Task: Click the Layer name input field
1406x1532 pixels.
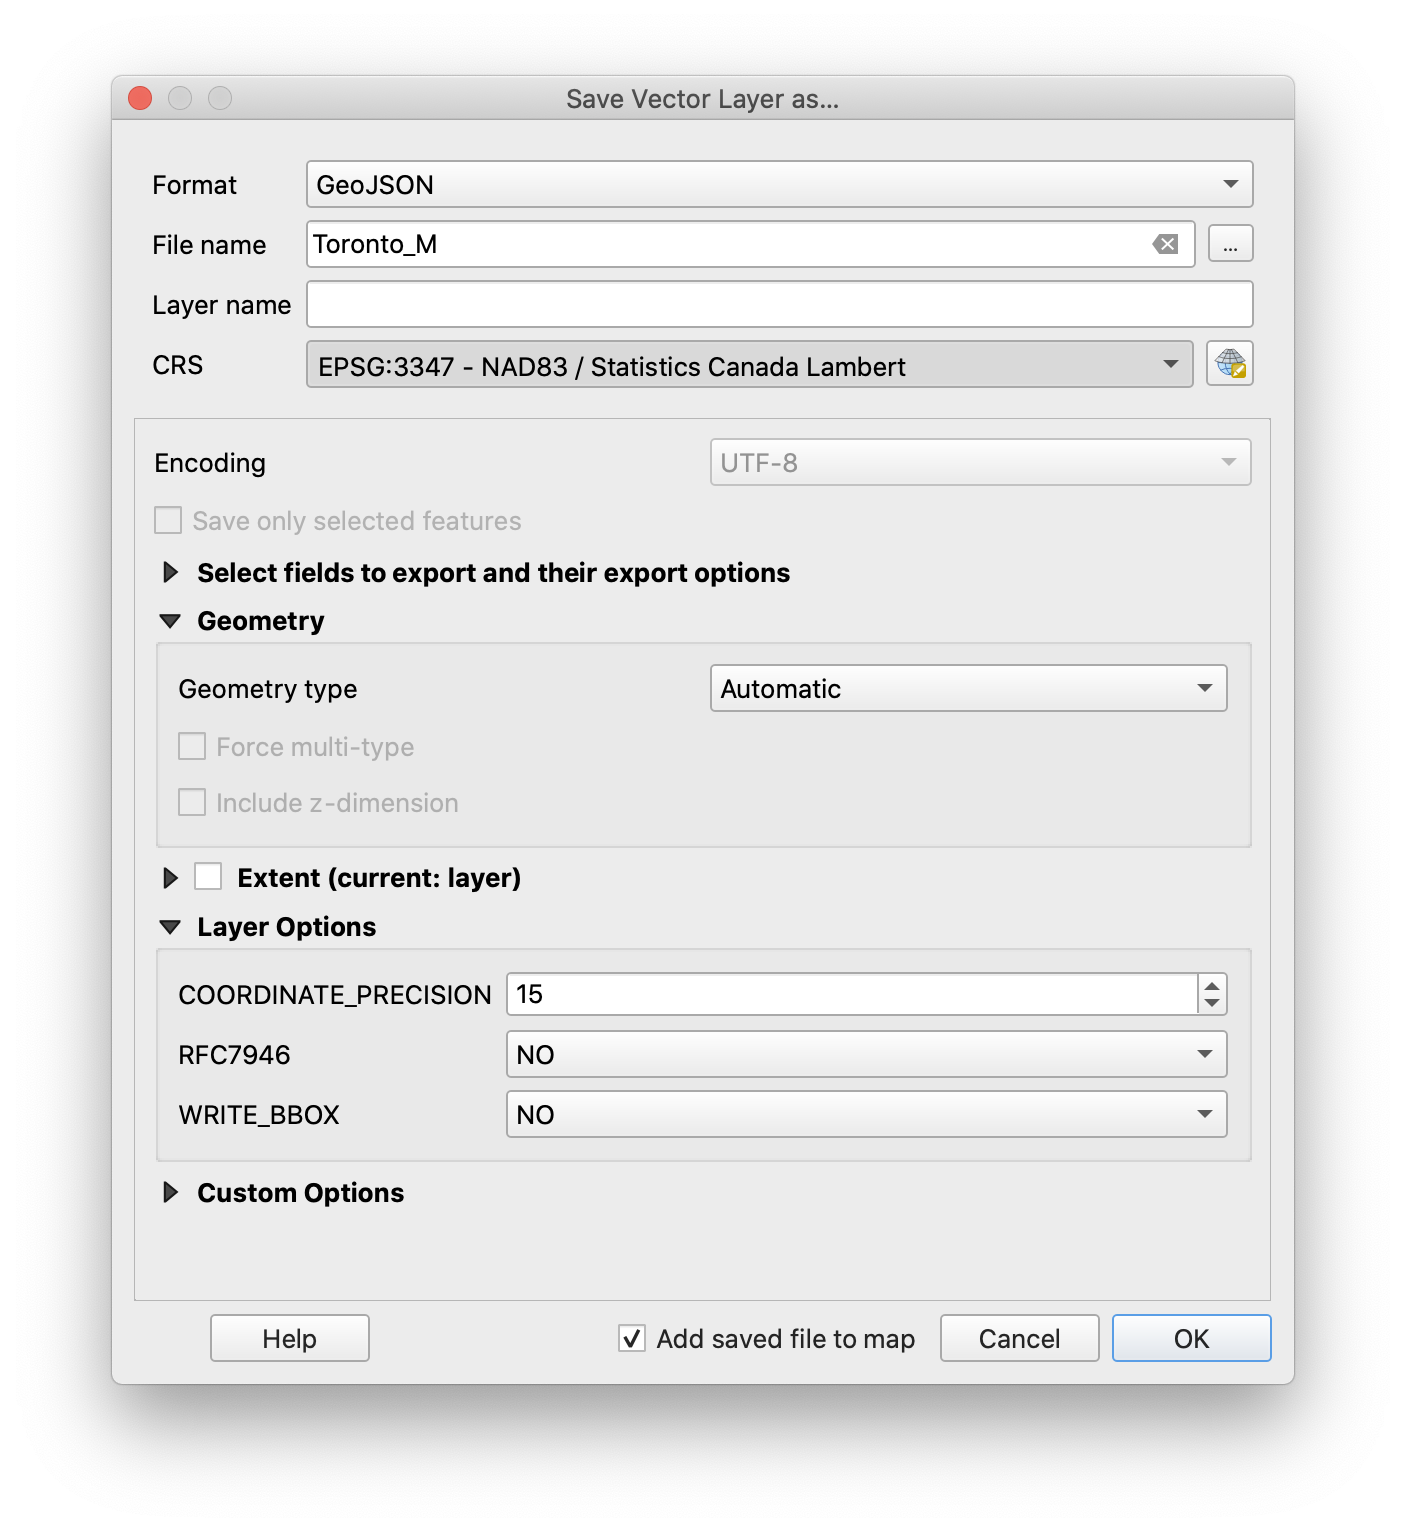Action: click(x=779, y=304)
